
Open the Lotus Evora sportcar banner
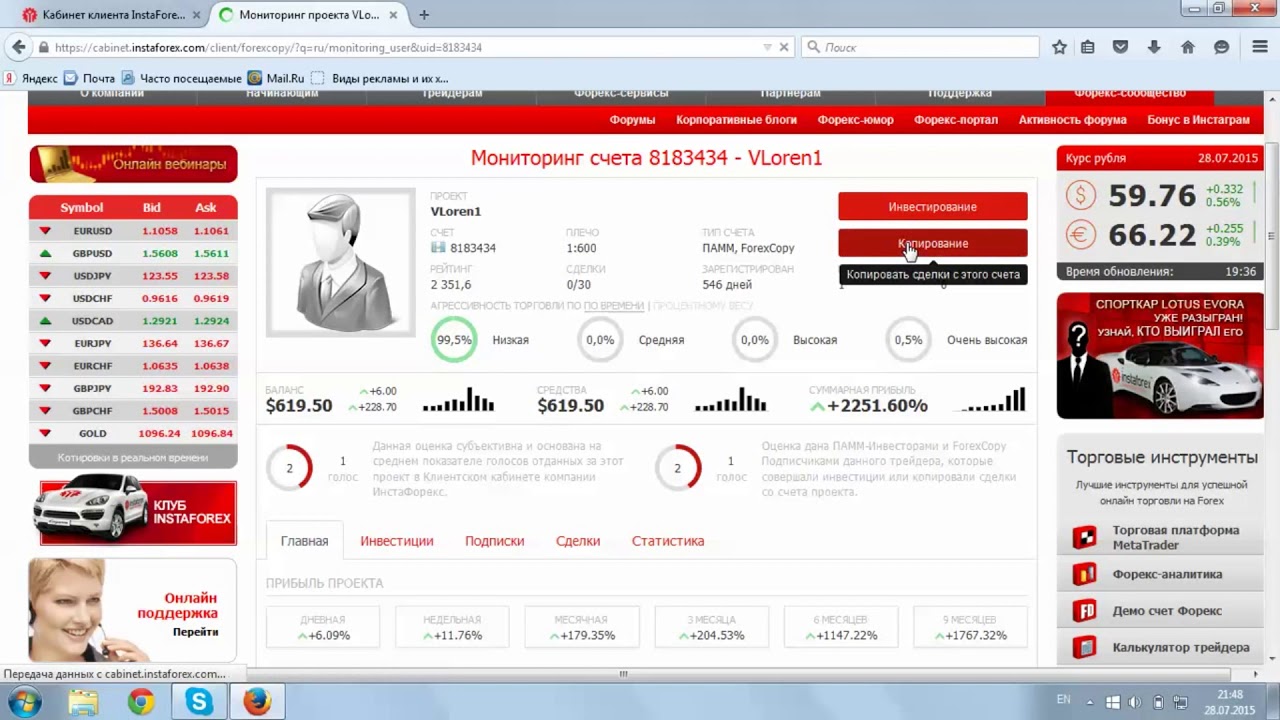click(1160, 355)
